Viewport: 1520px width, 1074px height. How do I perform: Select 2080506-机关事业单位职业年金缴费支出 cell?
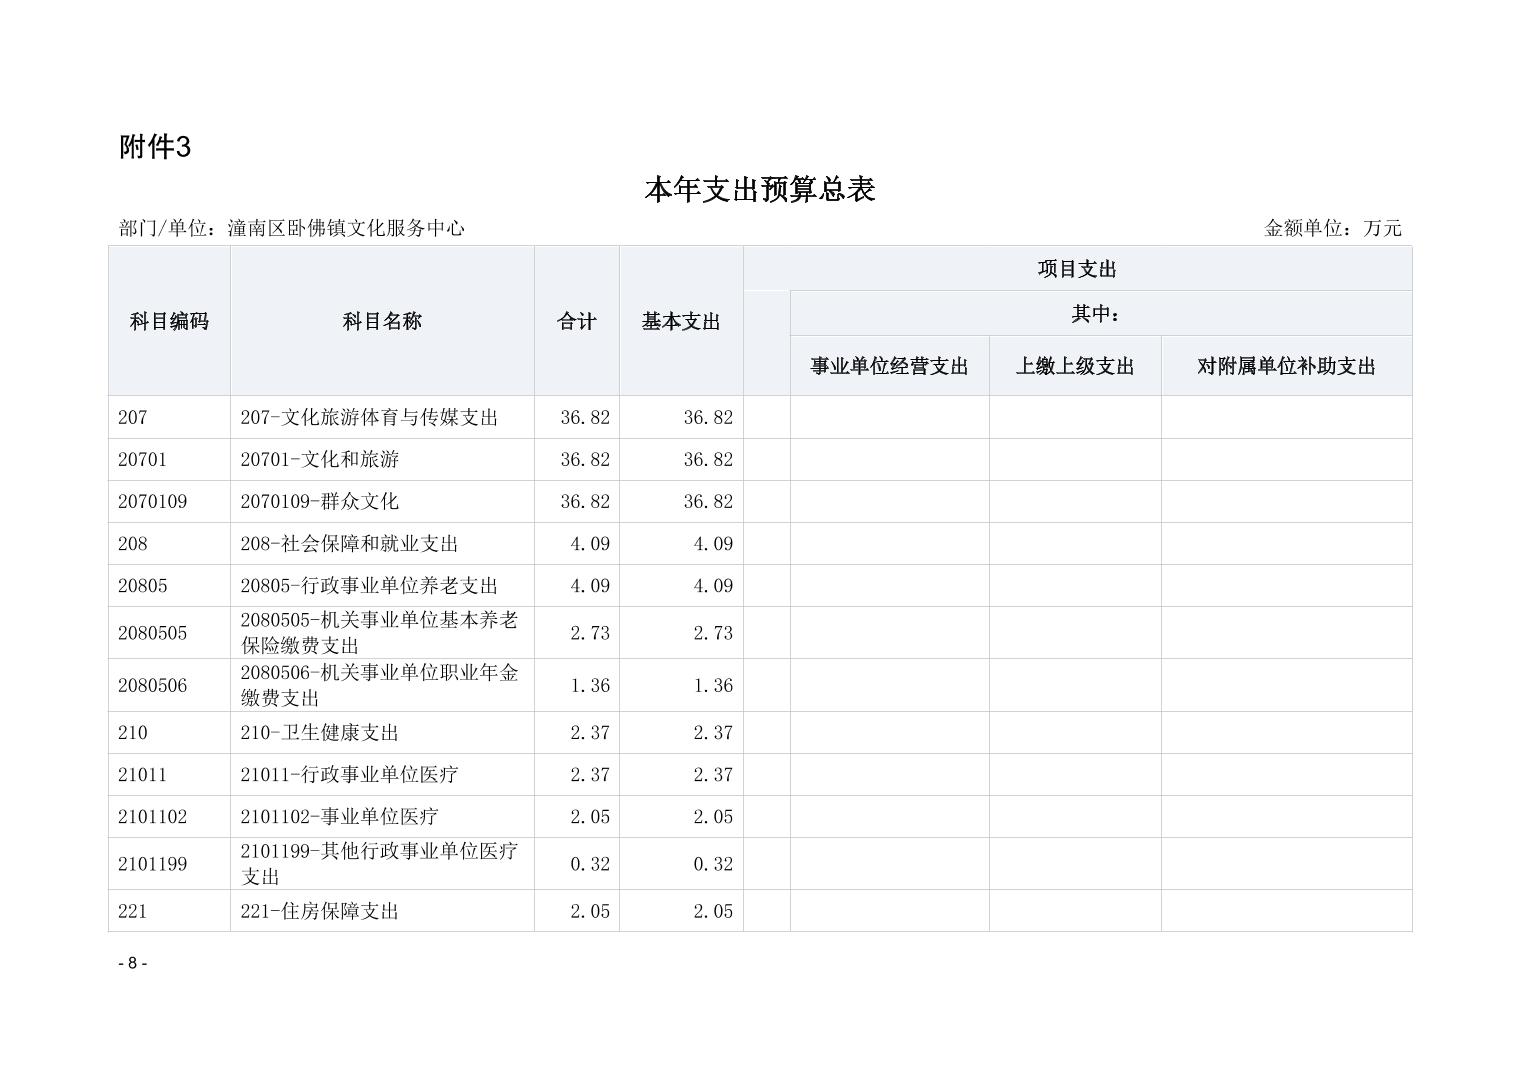tap(382, 685)
